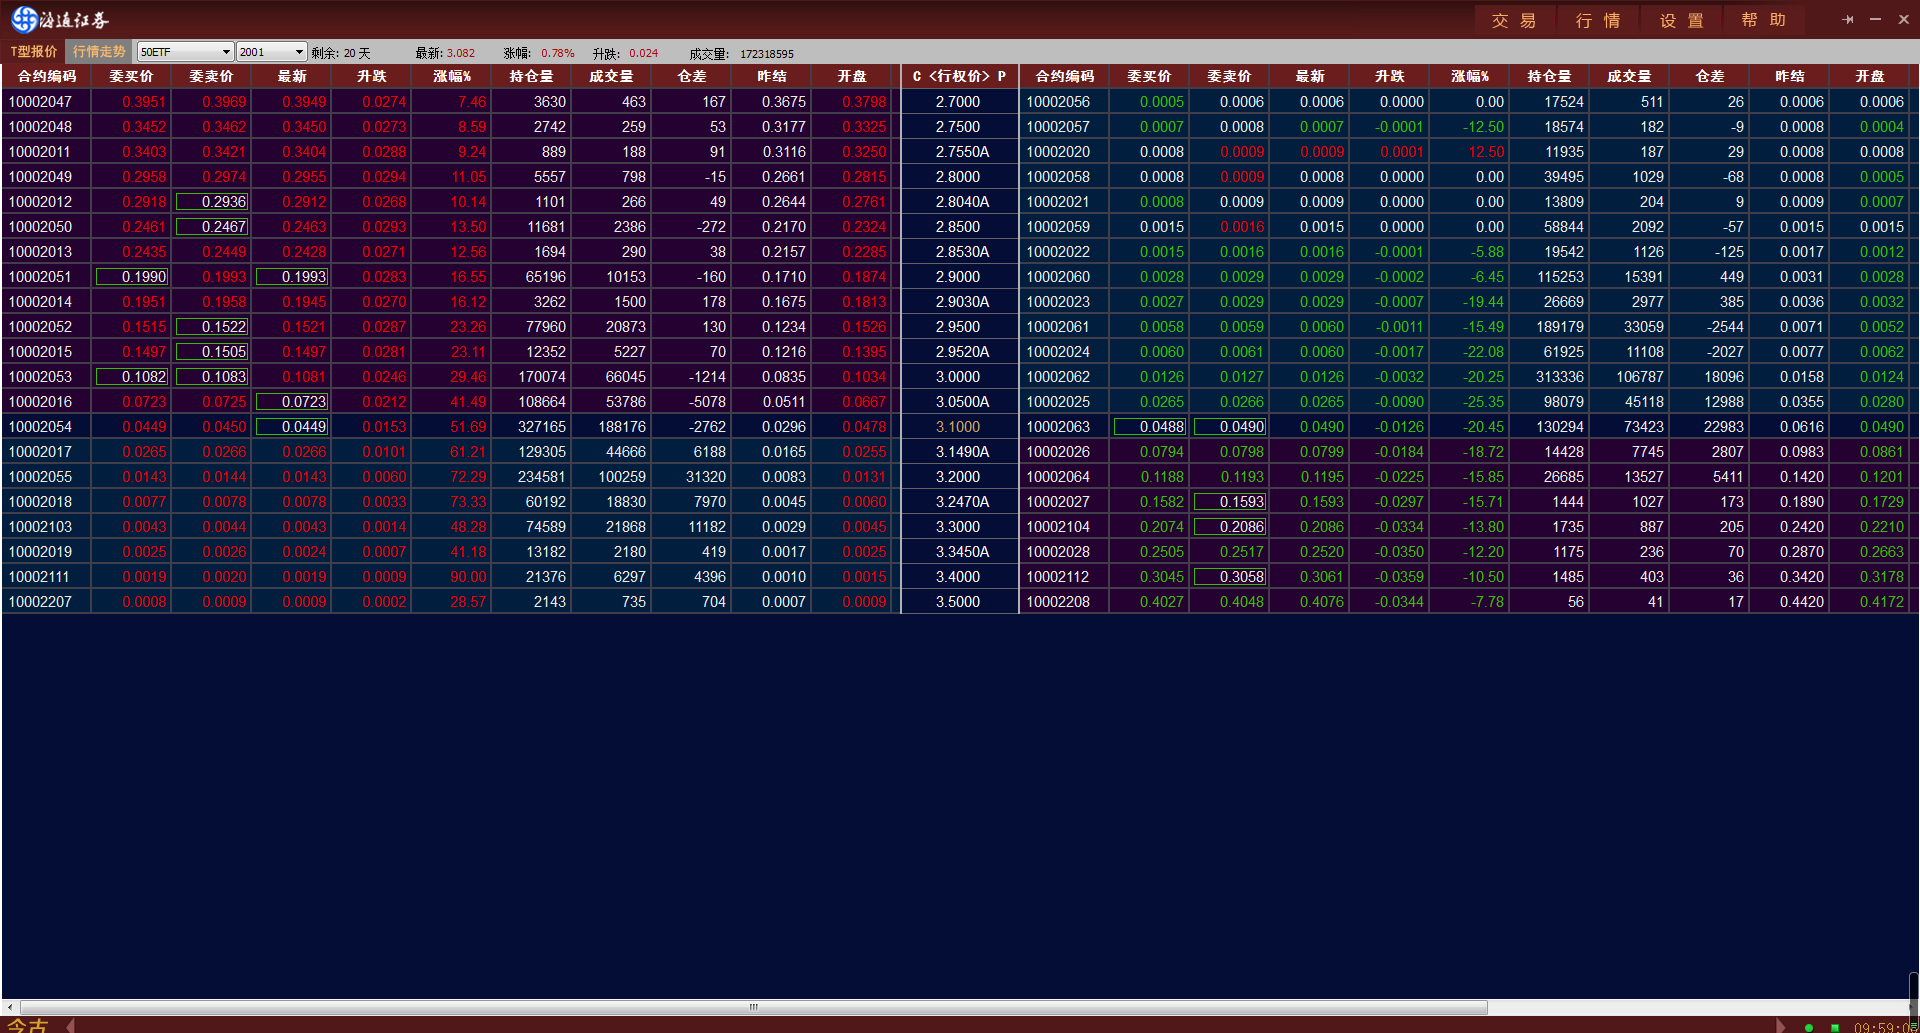This screenshot has height=1033, width=1920.
Task: Click put open interest value 313336
Action: pos(1560,377)
